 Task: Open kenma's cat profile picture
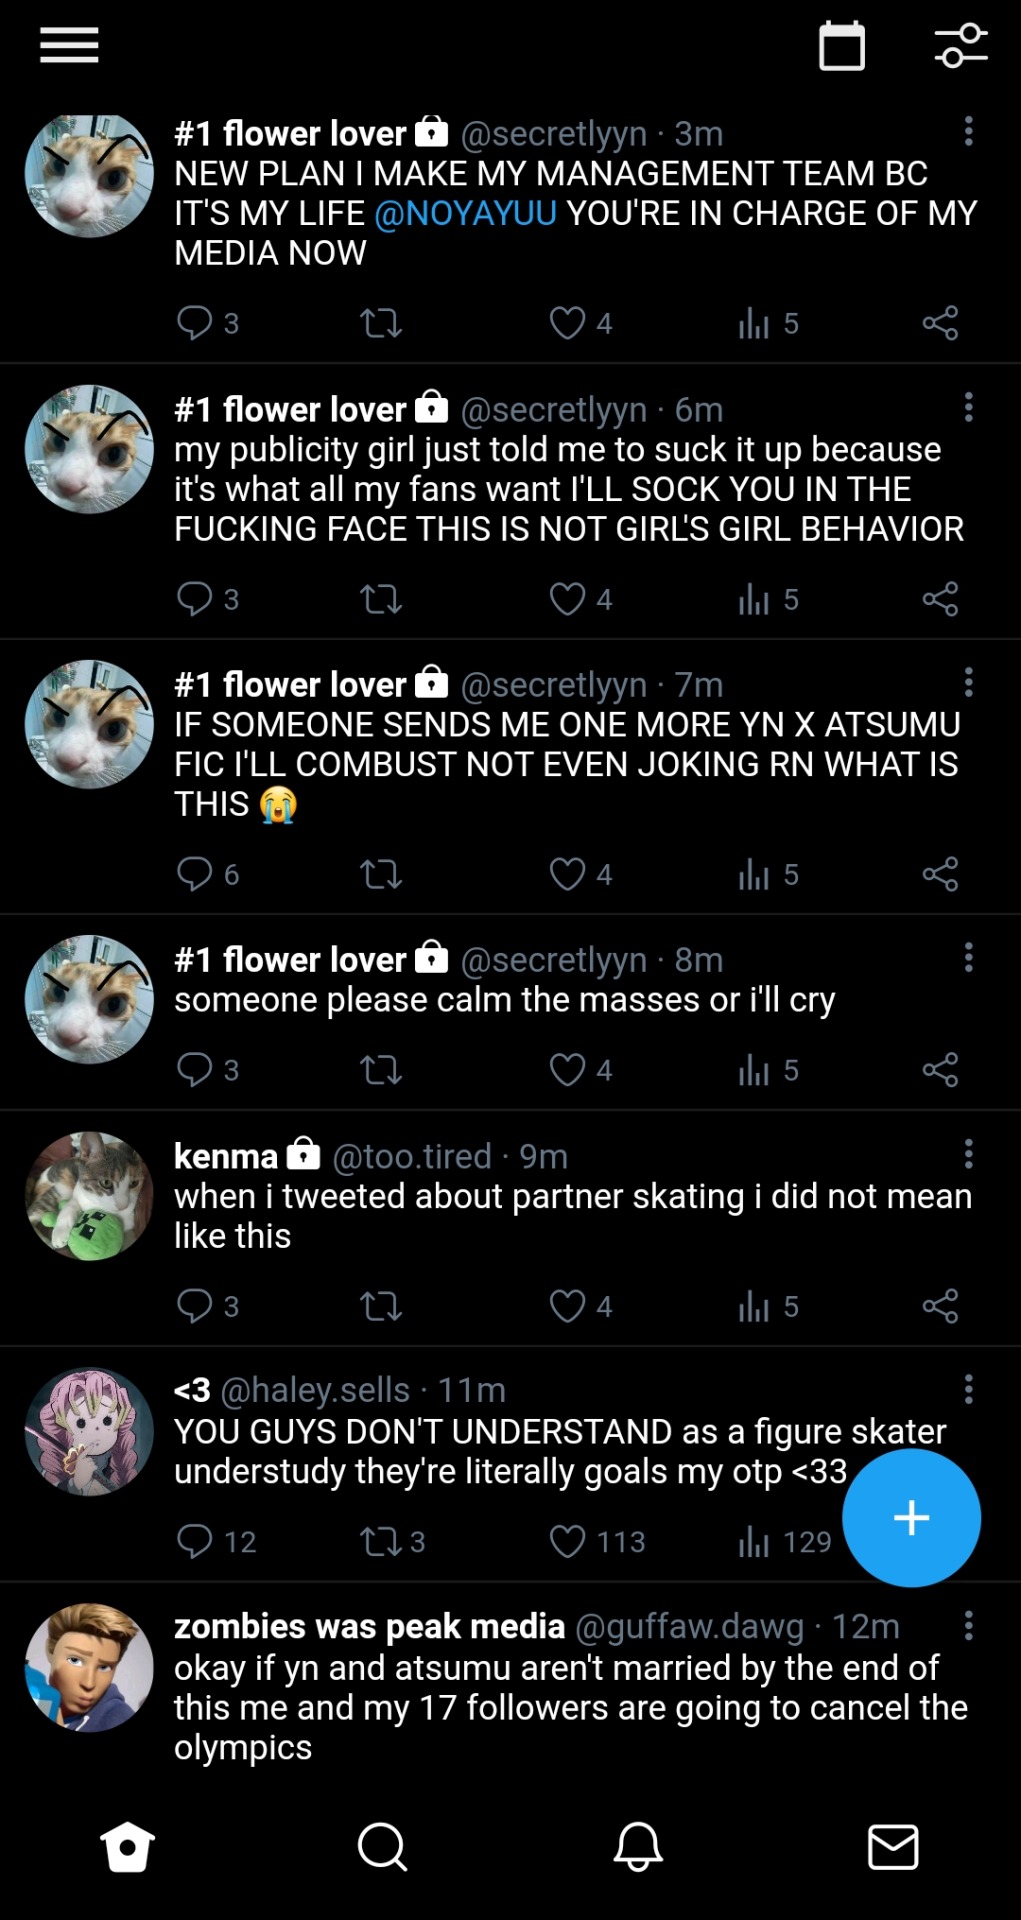pyautogui.click(x=89, y=1196)
